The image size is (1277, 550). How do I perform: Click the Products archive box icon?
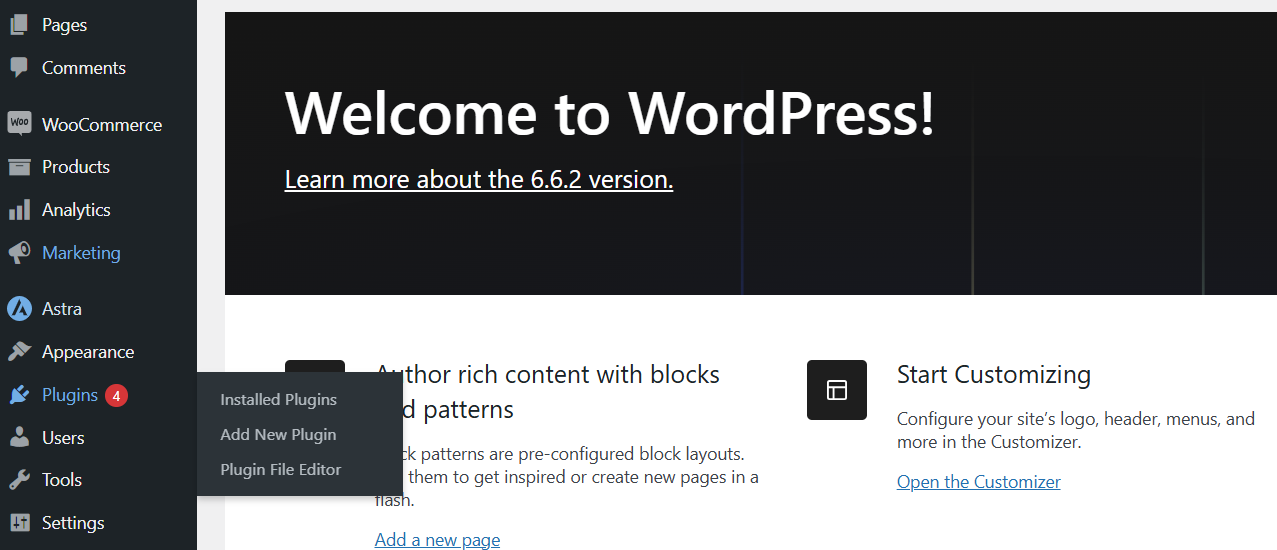pyautogui.click(x=19, y=167)
